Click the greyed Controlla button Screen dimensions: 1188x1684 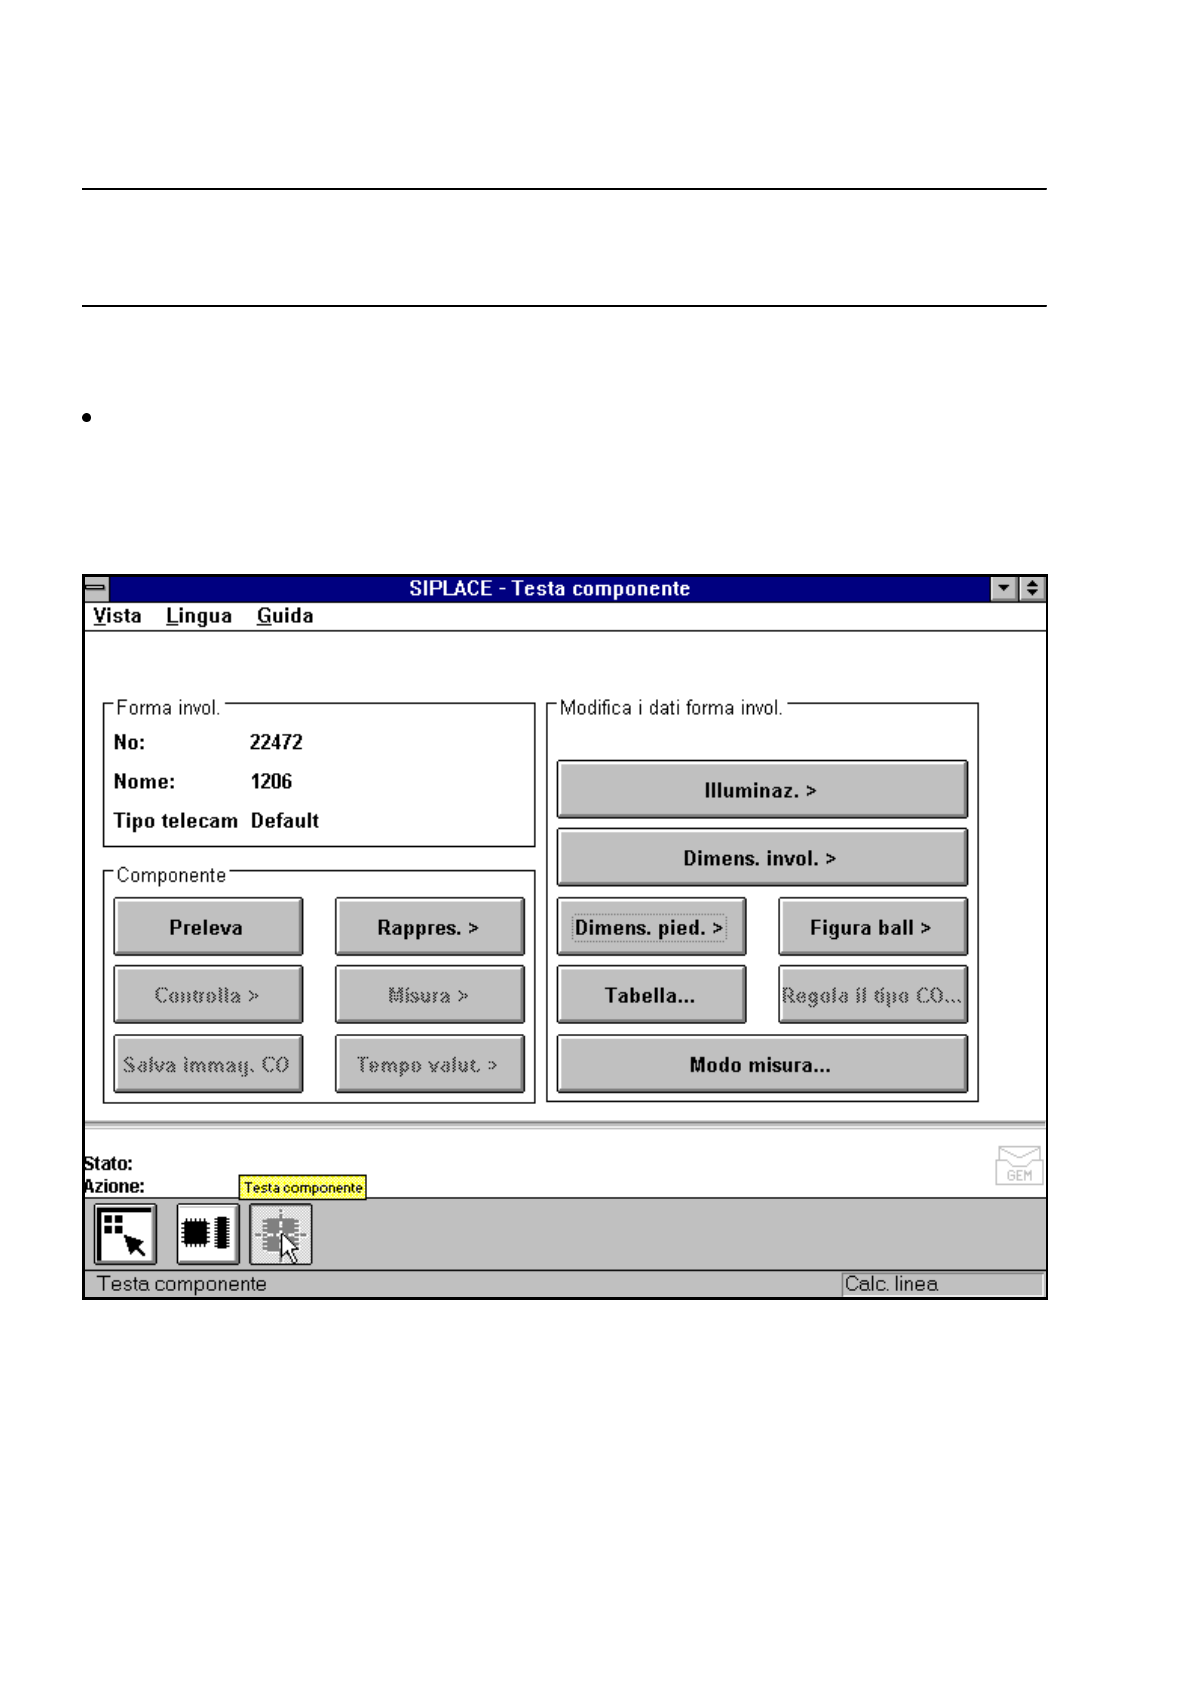coord(208,995)
